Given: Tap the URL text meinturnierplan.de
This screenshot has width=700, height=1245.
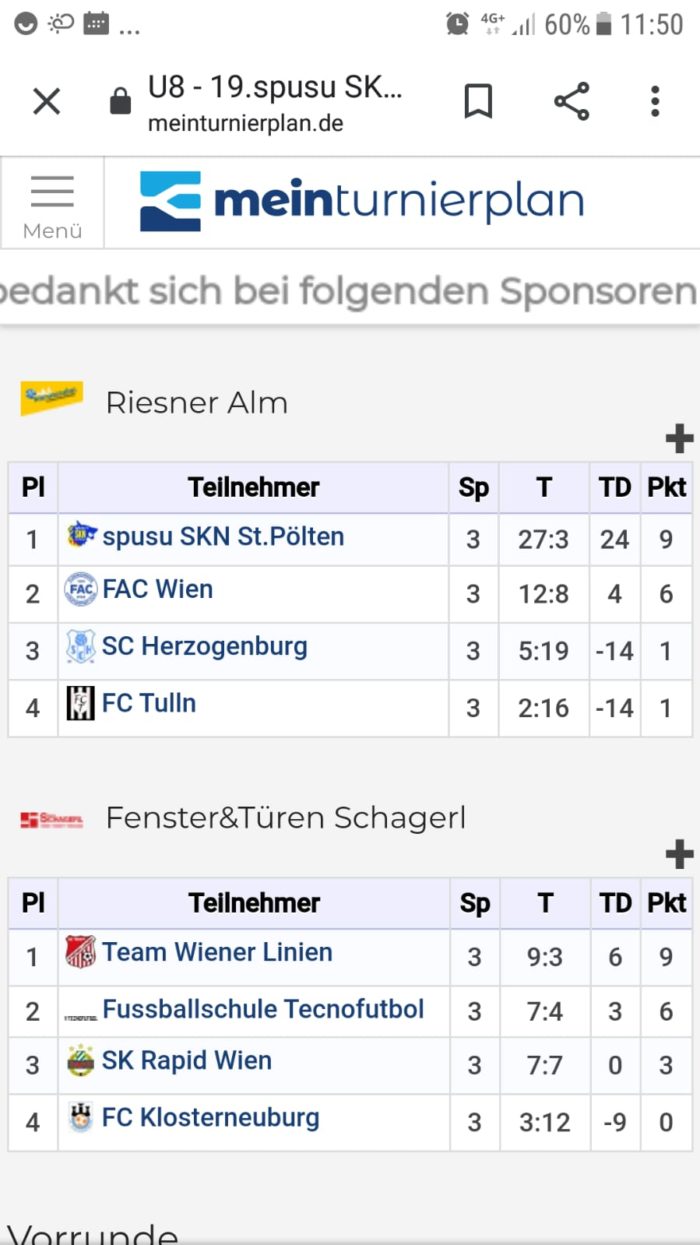Looking at the screenshot, I should 246,124.
